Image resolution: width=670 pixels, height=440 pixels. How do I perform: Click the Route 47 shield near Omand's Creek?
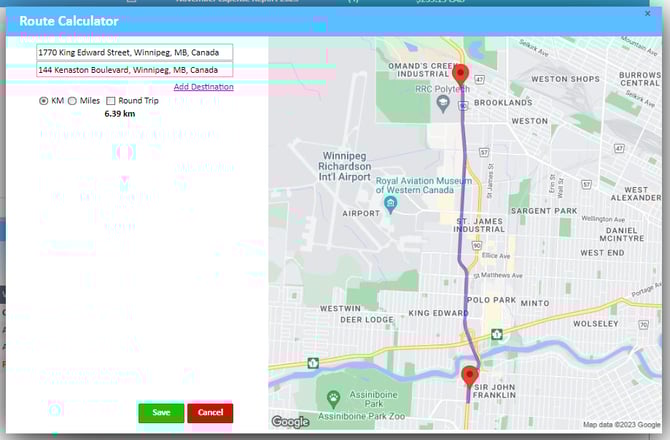pyautogui.click(x=479, y=79)
